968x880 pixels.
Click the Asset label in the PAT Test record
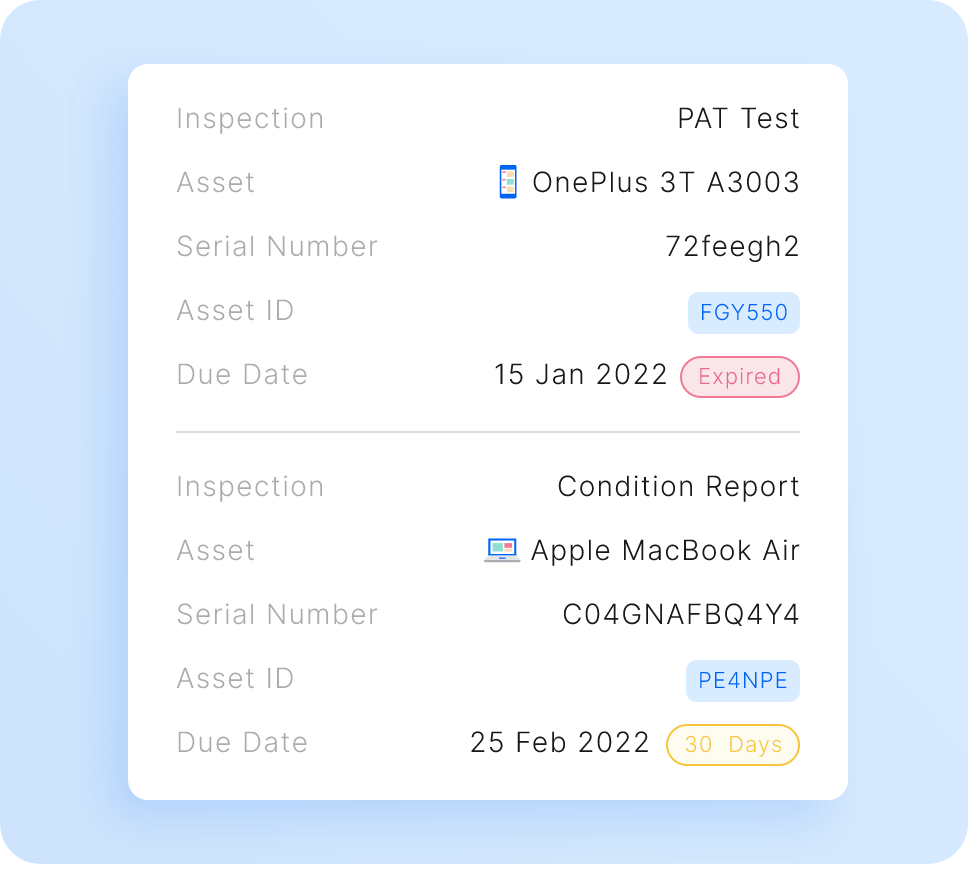click(x=216, y=183)
